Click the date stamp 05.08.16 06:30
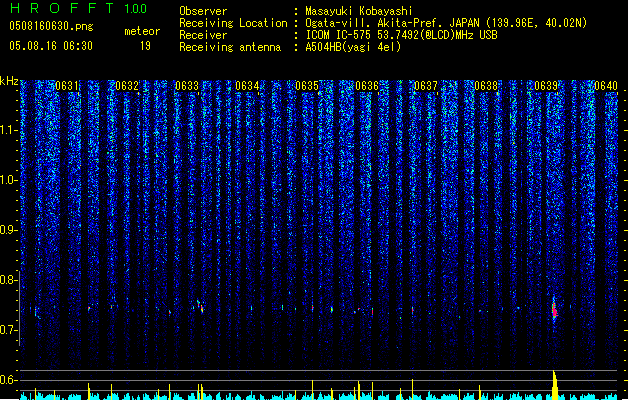Image resolution: width=629 pixels, height=400 pixels. 51,46
